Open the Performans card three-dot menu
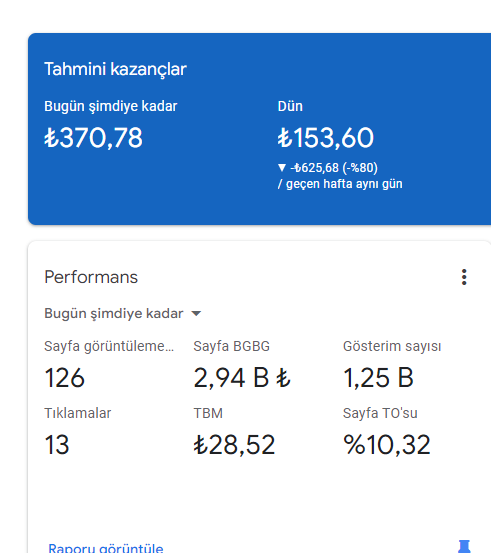The height and width of the screenshot is (553, 491). tap(464, 277)
